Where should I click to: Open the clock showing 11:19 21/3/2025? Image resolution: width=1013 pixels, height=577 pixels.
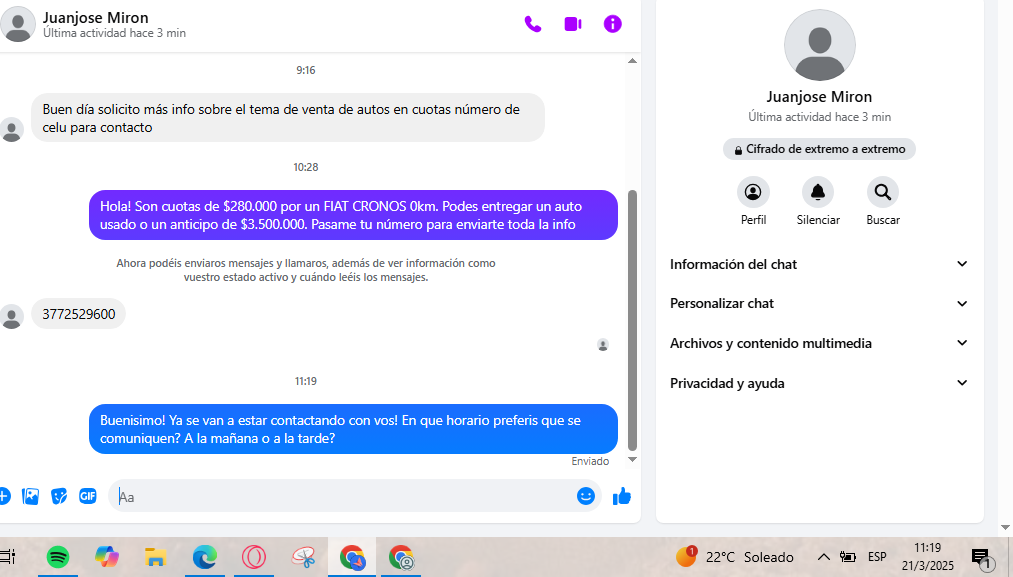[928, 557]
